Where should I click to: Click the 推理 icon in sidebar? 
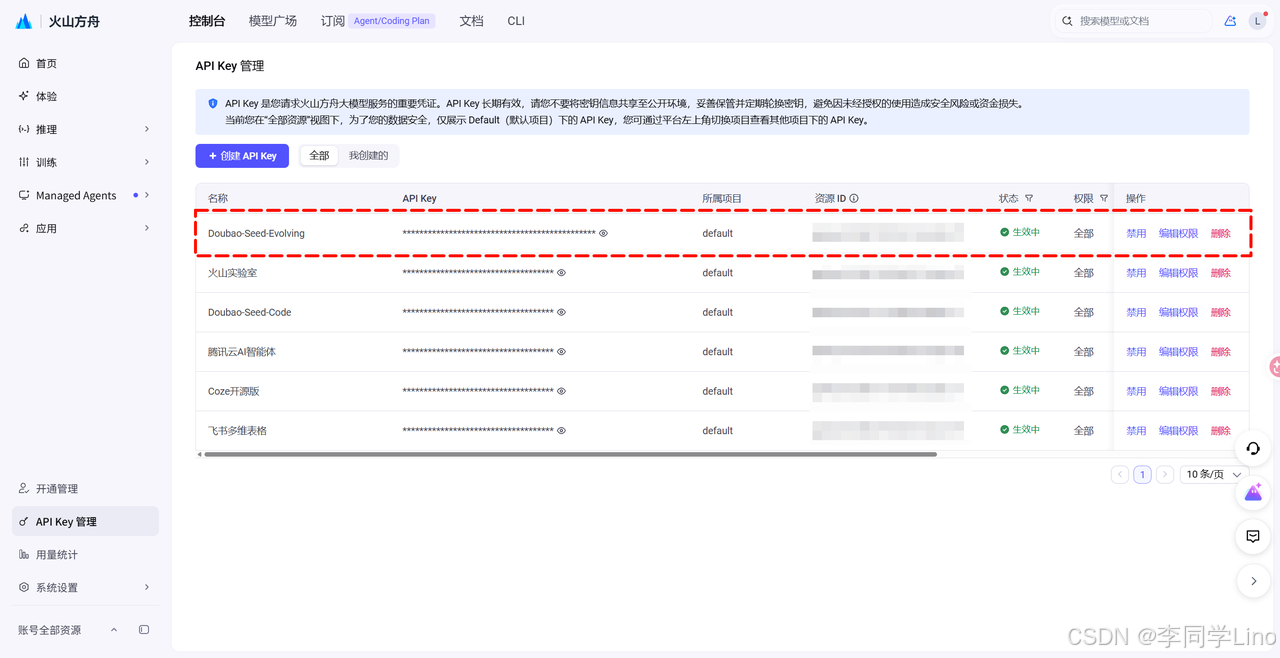(x=24, y=129)
